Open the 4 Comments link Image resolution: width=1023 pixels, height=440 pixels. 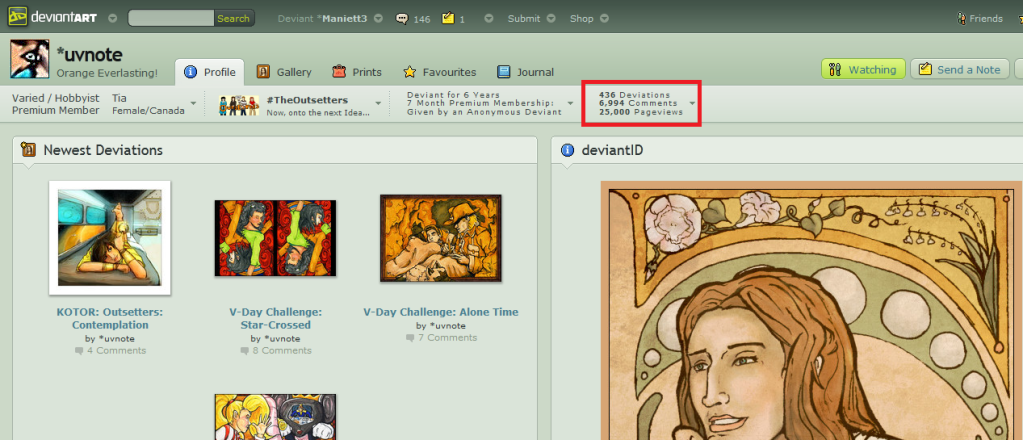[x=110, y=351]
